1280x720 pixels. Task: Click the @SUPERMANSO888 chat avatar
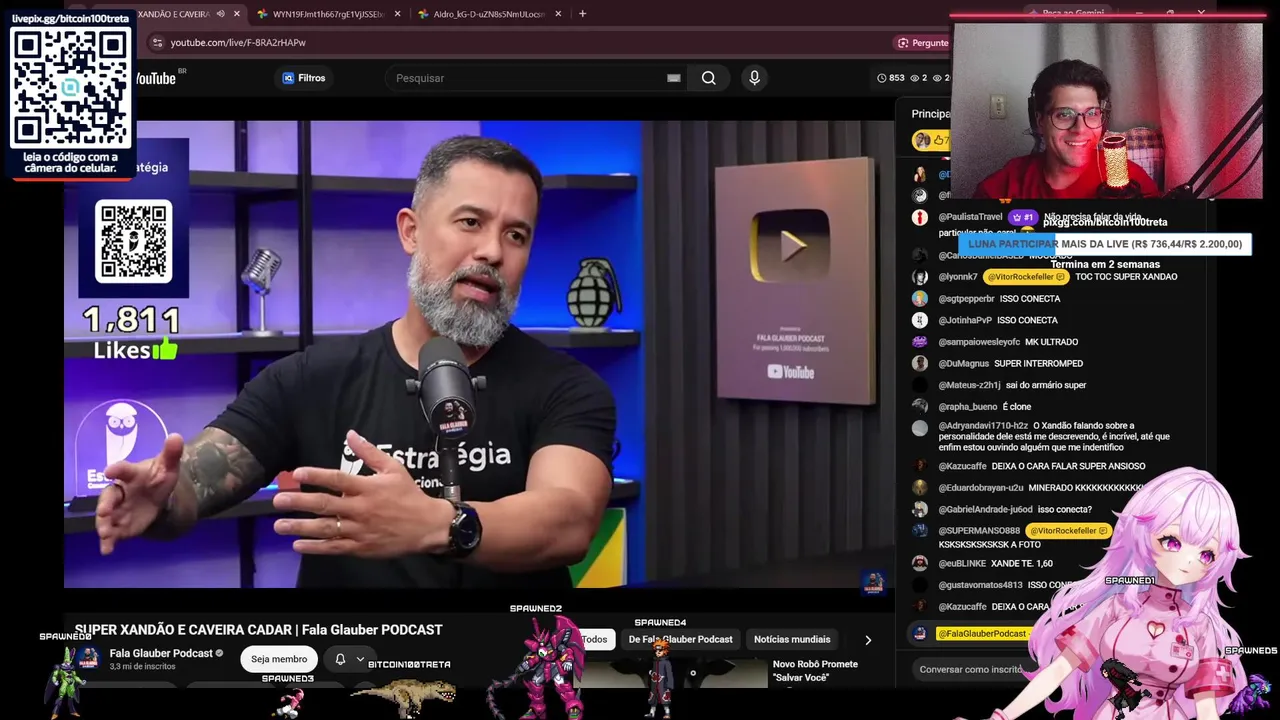coord(920,531)
